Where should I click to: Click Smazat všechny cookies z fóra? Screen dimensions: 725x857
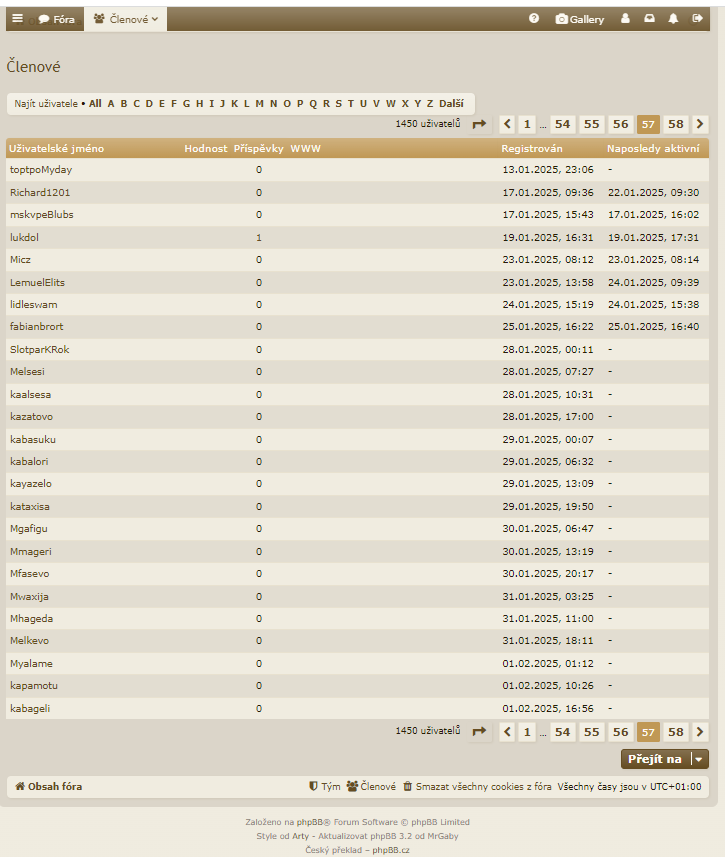click(477, 787)
